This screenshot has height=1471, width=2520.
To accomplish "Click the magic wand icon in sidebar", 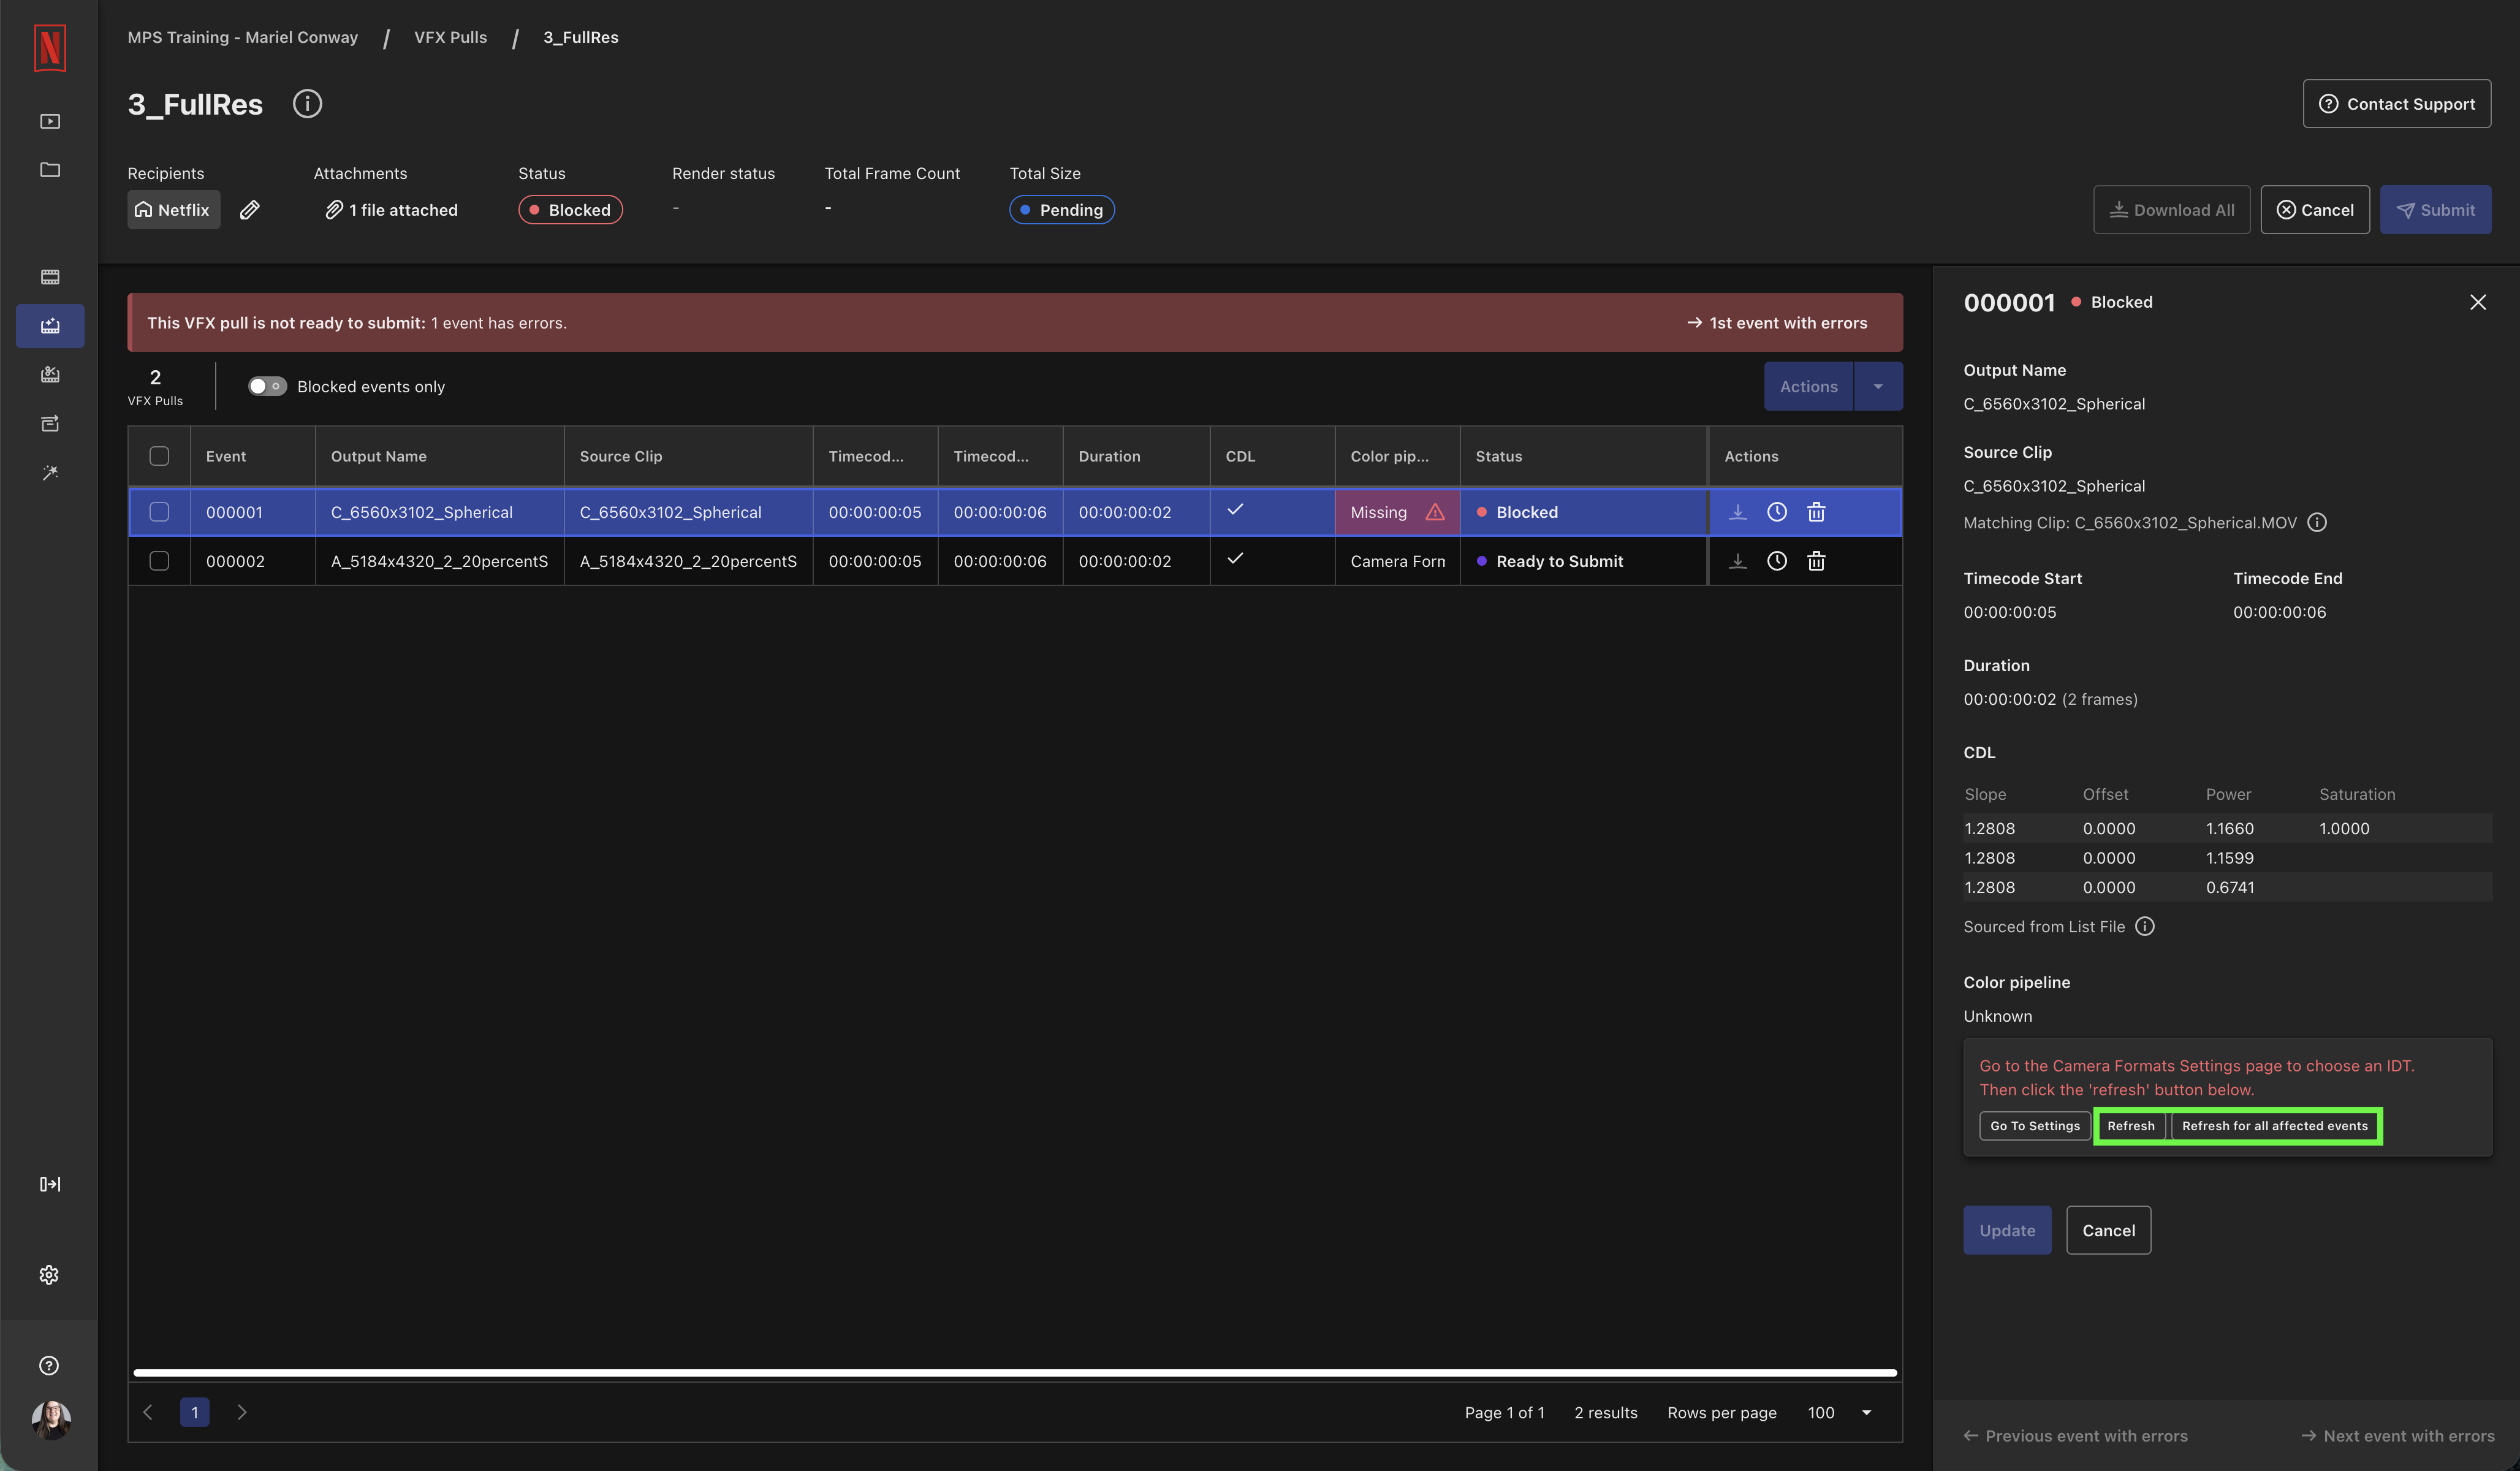I will 50,472.
